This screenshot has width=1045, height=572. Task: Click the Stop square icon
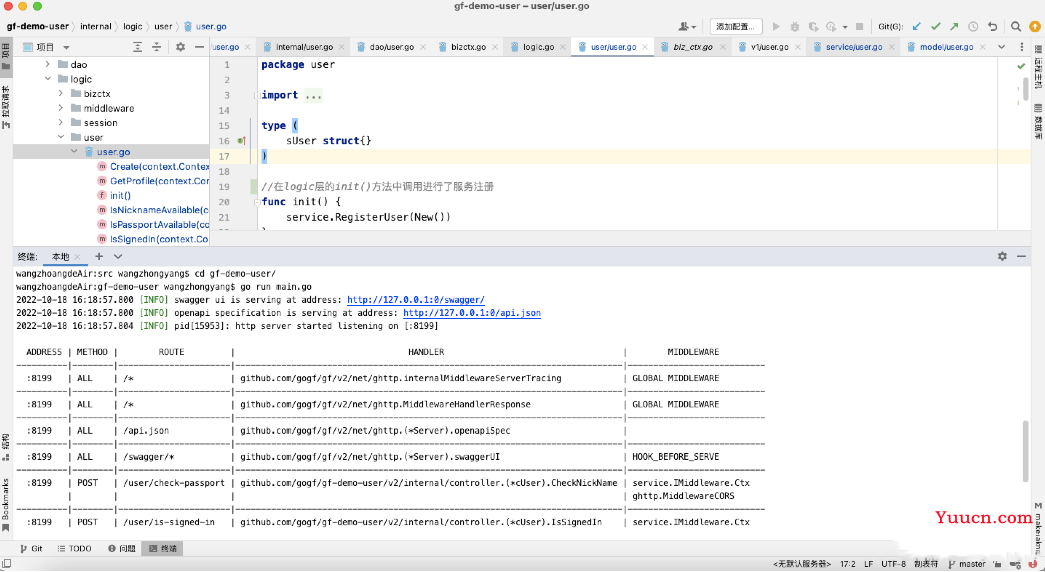(860, 27)
